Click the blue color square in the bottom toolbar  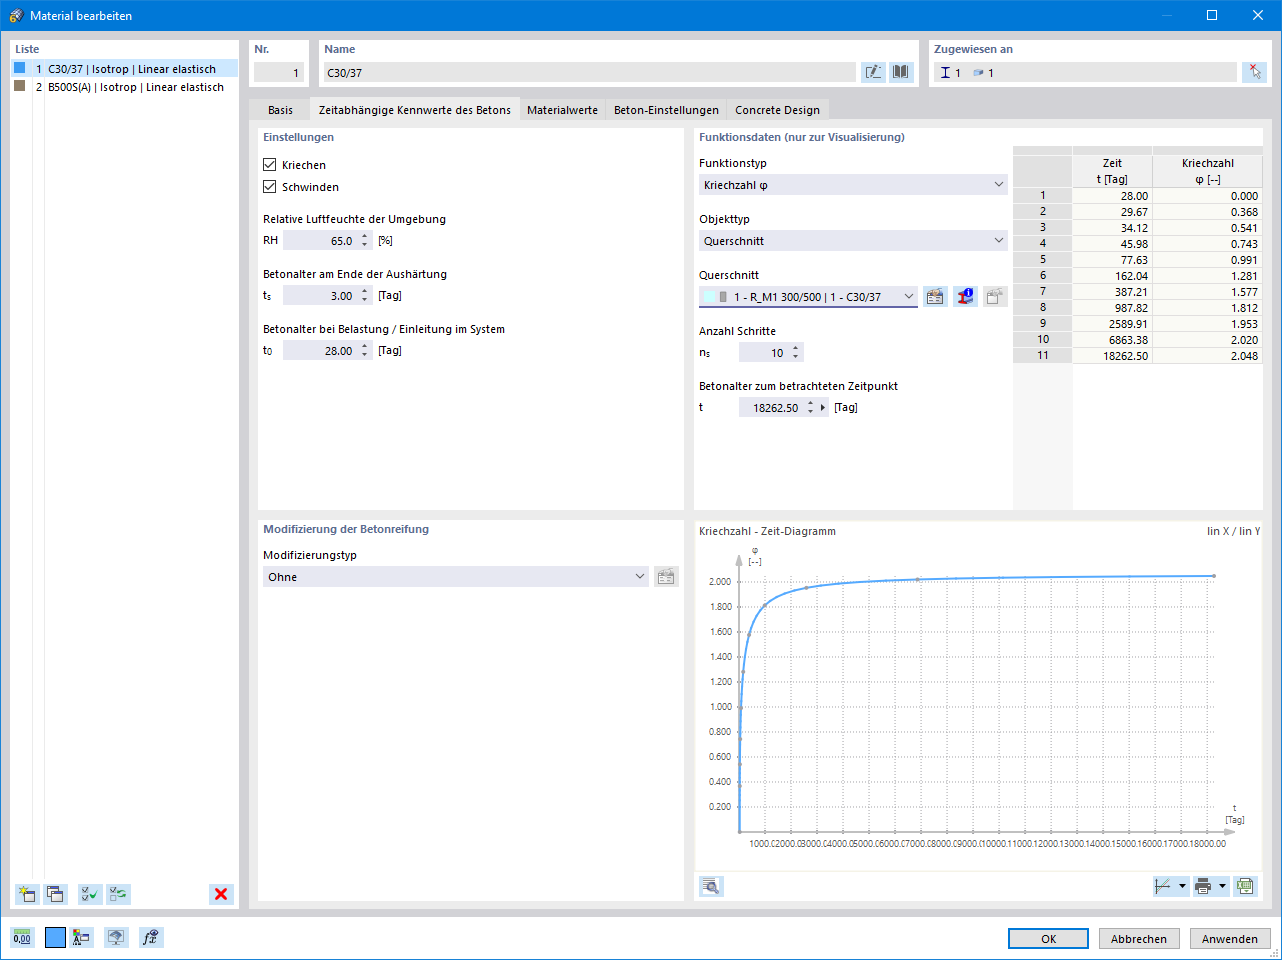pos(55,937)
